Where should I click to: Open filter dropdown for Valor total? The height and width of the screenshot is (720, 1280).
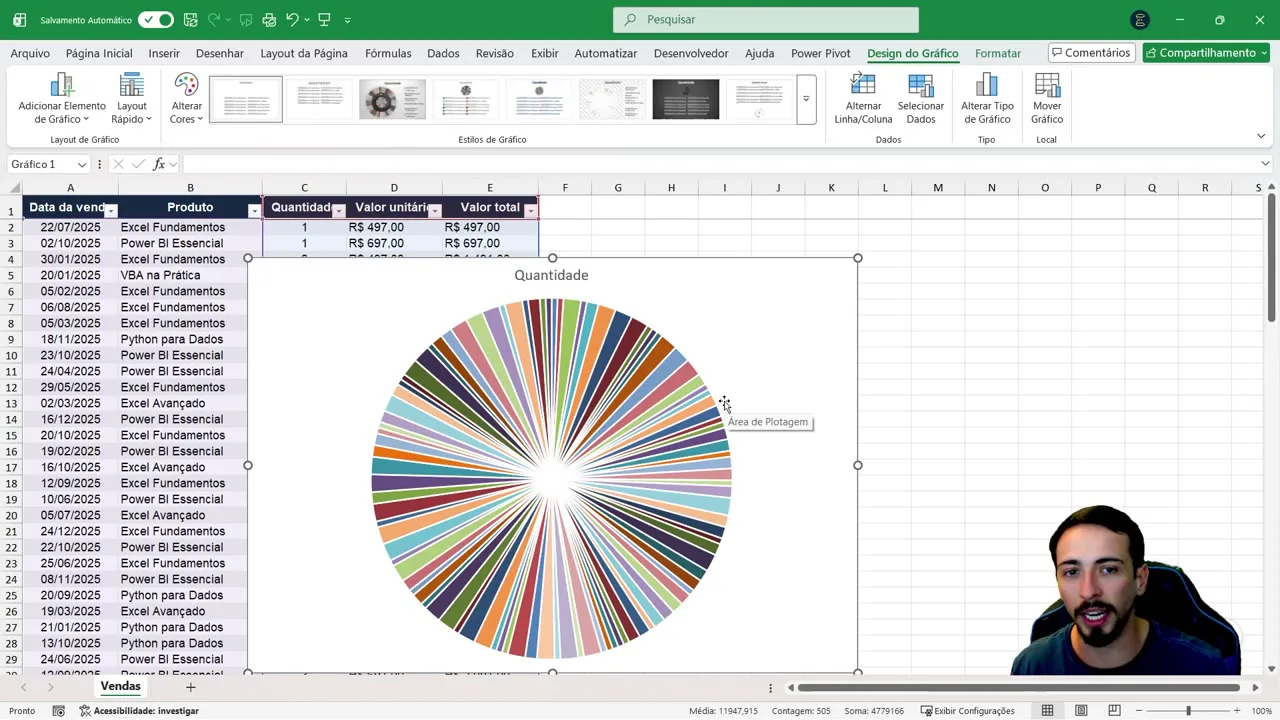click(x=530, y=210)
